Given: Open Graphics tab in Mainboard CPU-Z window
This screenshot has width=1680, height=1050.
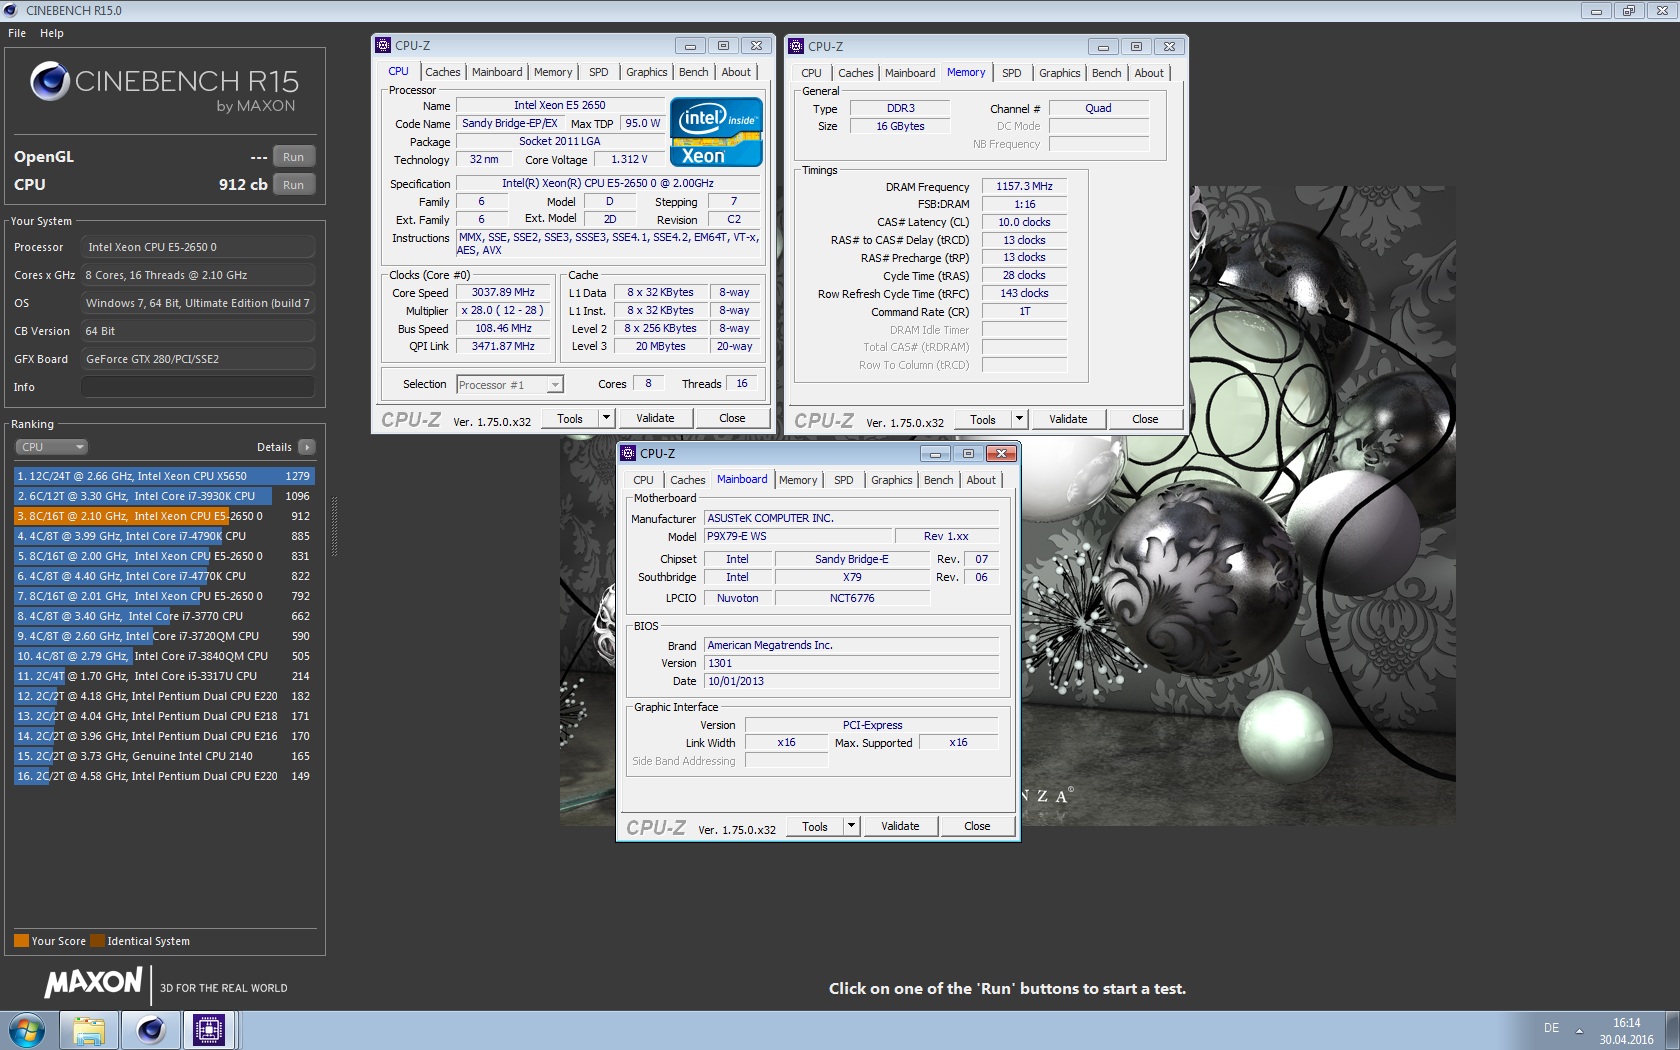Looking at the screenshot, I should point(892,480).
